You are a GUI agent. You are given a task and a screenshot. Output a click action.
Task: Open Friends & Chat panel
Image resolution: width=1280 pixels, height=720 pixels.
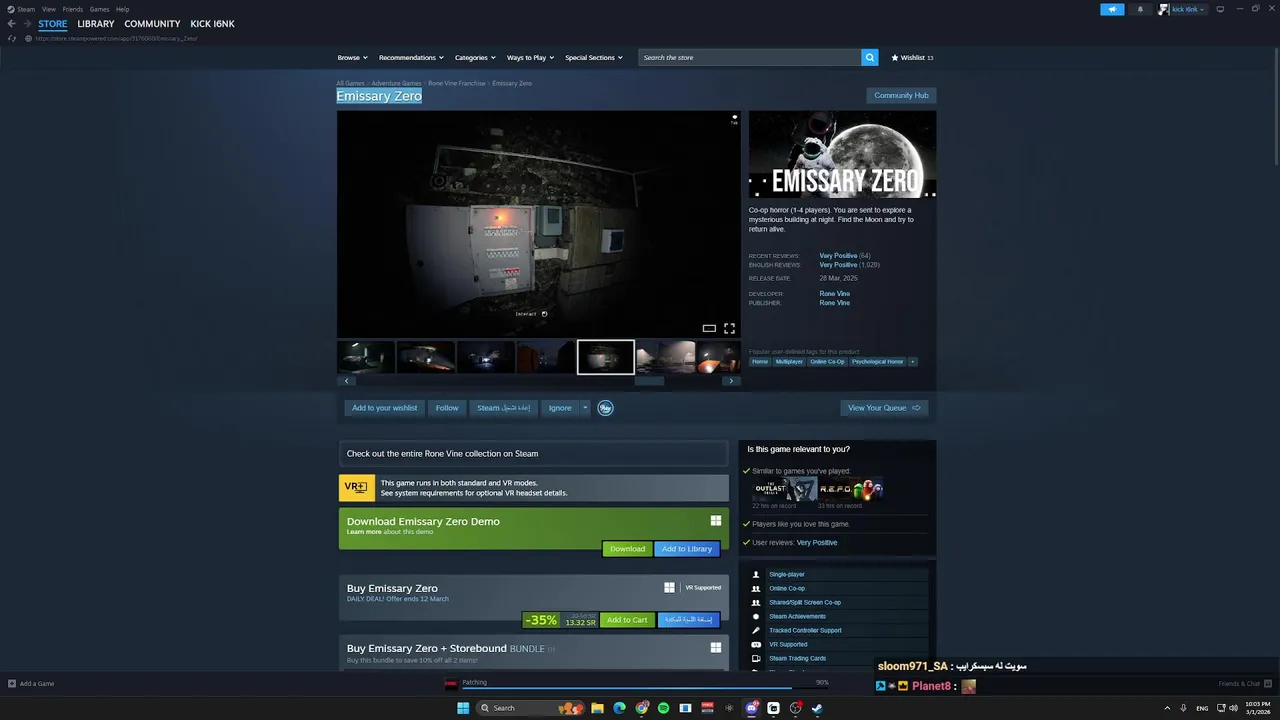pos(1245,684)
